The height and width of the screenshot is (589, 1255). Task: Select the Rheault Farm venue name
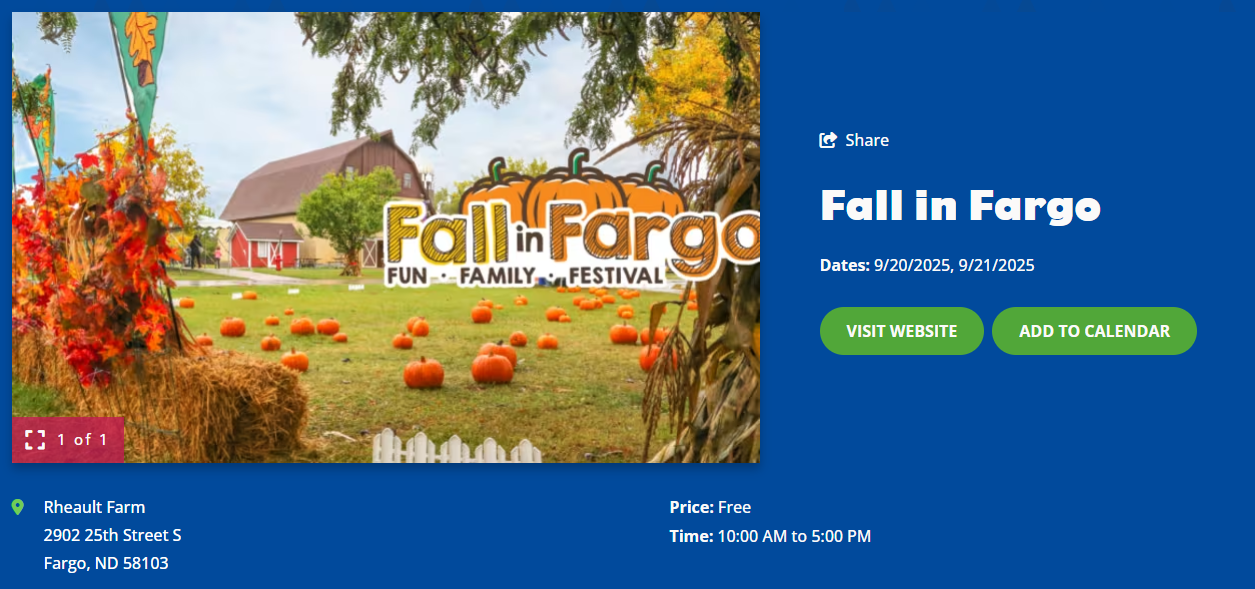[94, 507]
